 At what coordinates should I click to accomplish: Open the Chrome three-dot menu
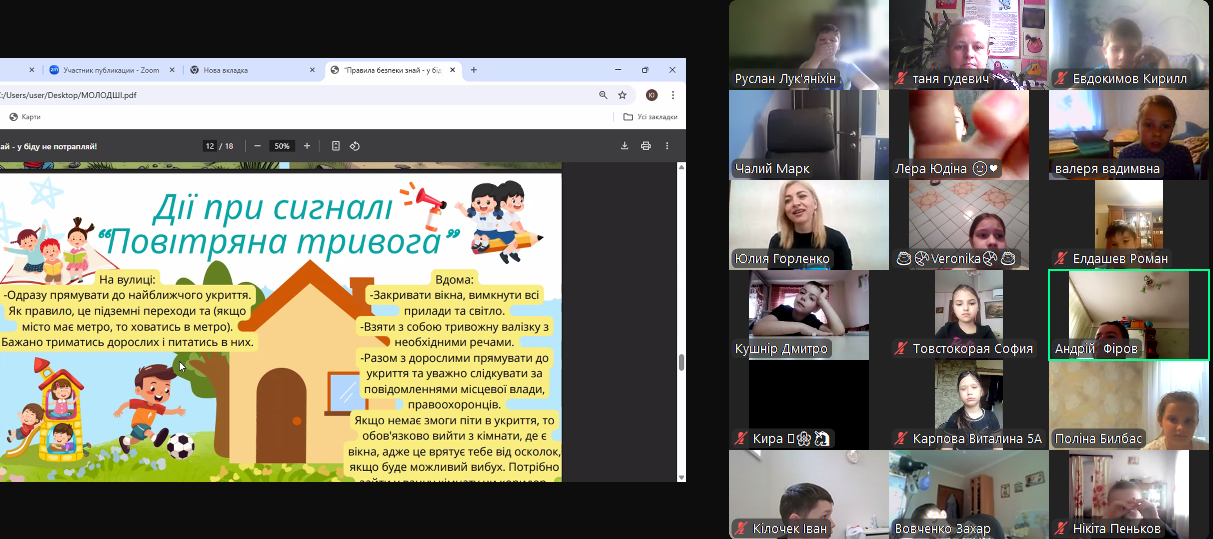(x=672, y=95)
